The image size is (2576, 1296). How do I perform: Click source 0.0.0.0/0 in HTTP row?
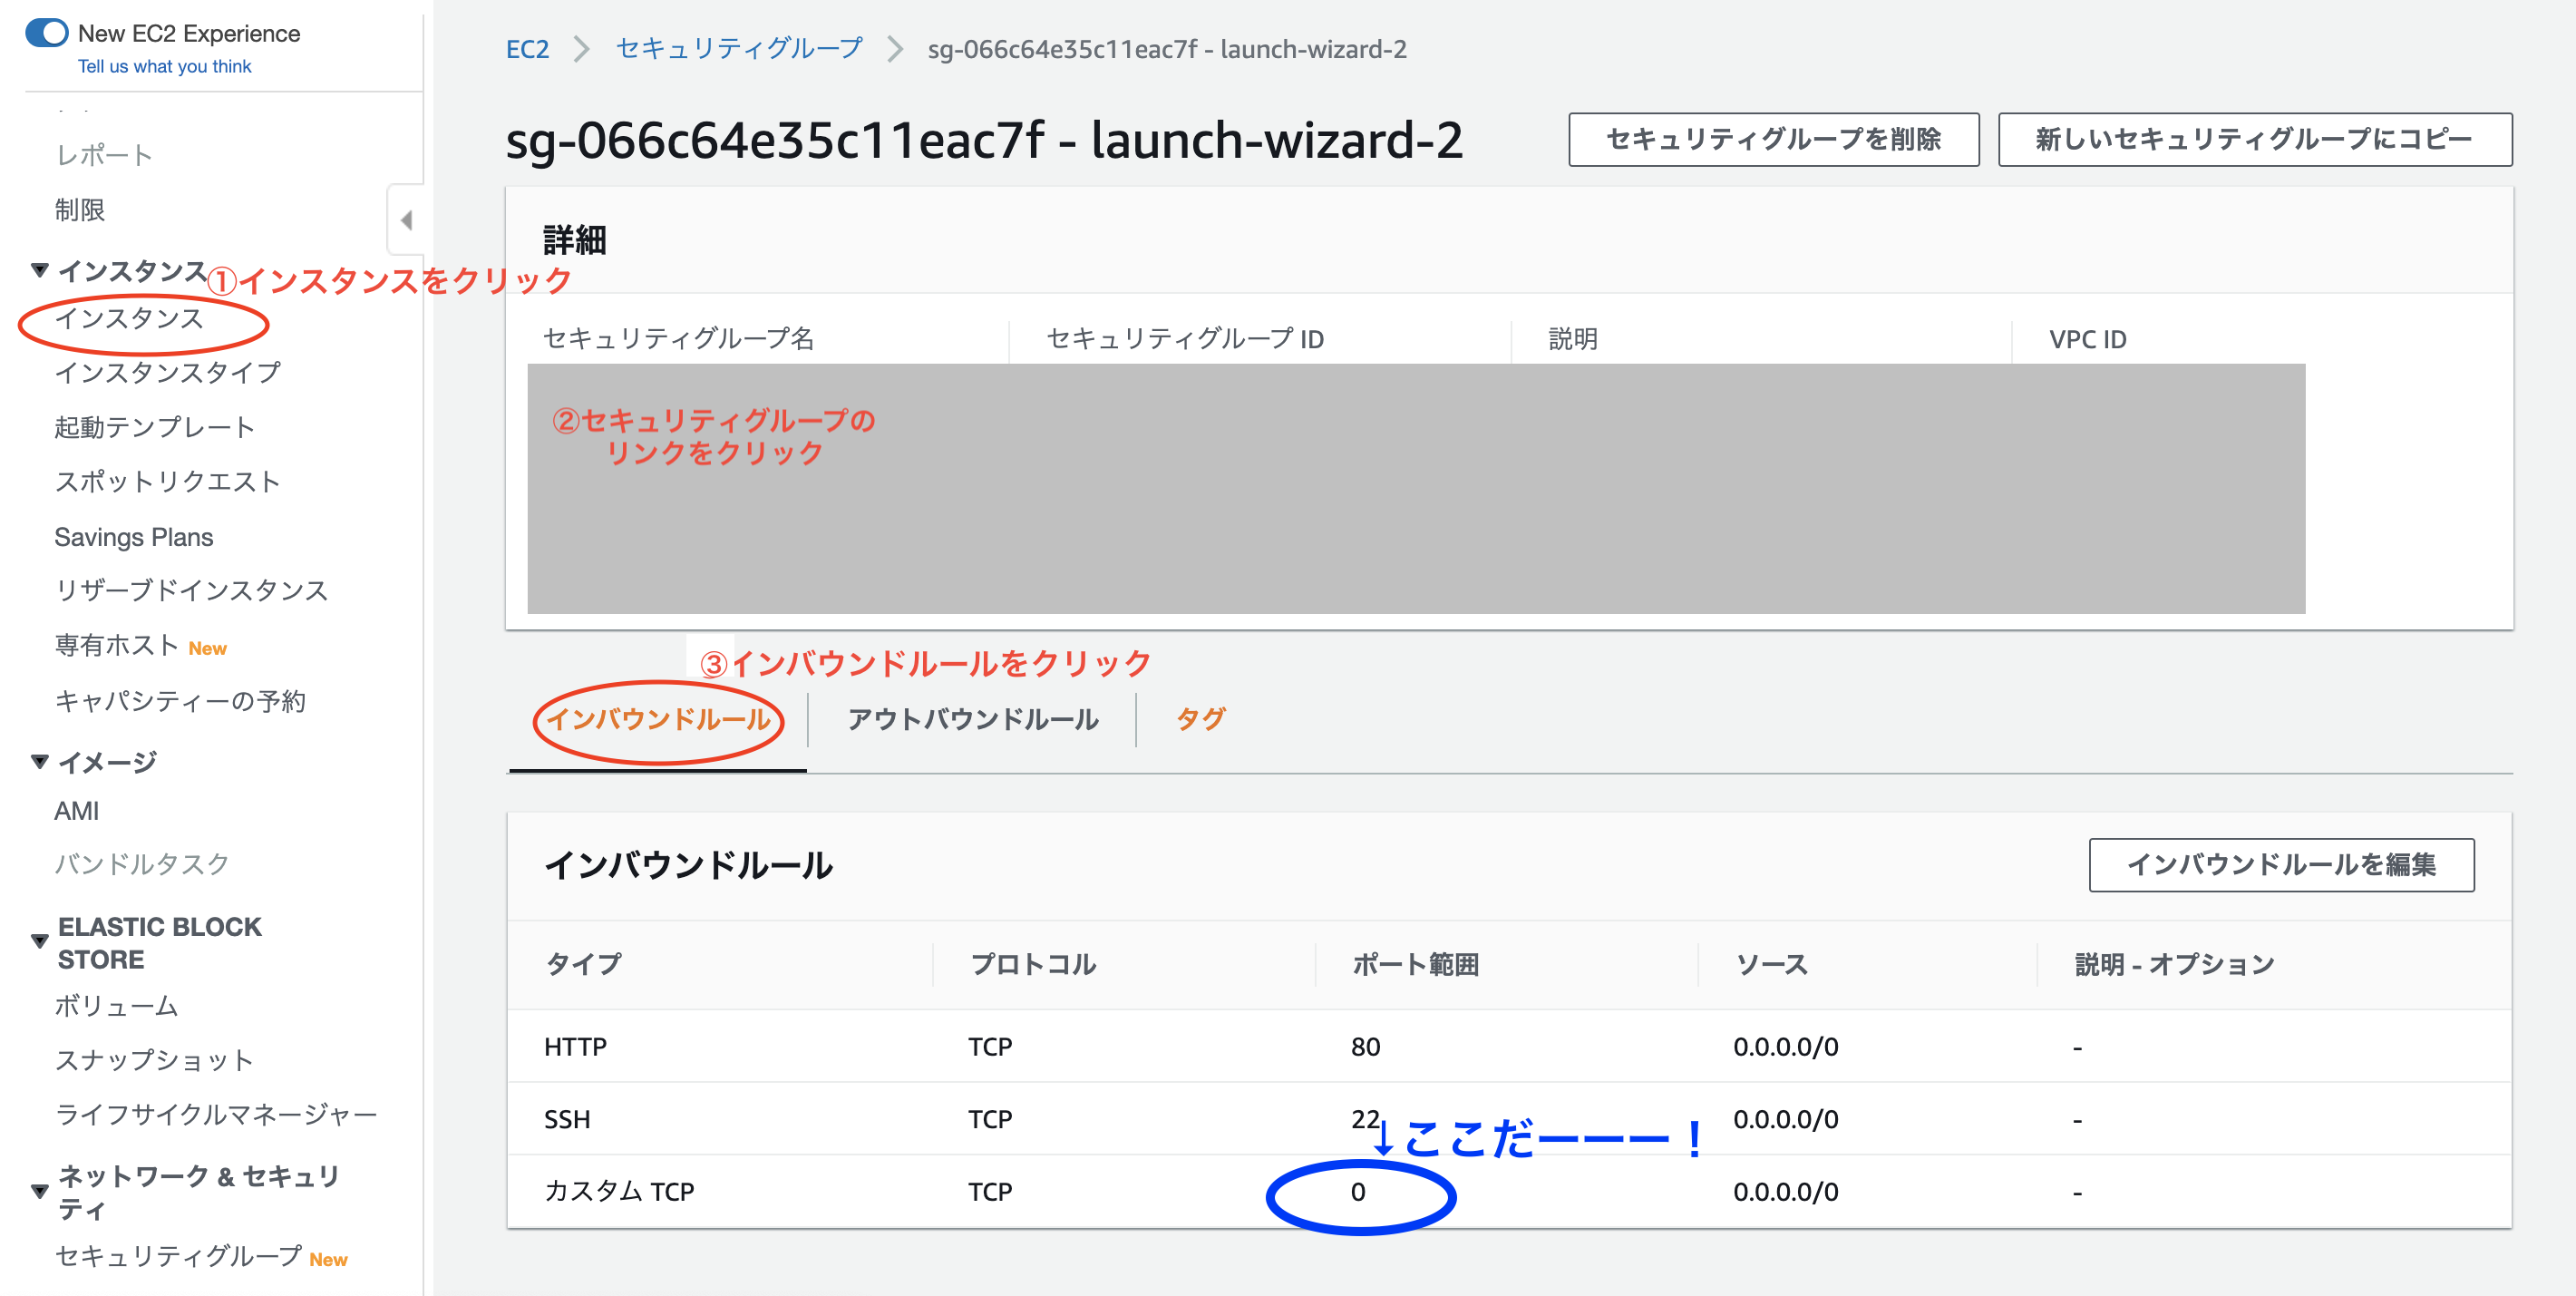click(1785, 1047)
